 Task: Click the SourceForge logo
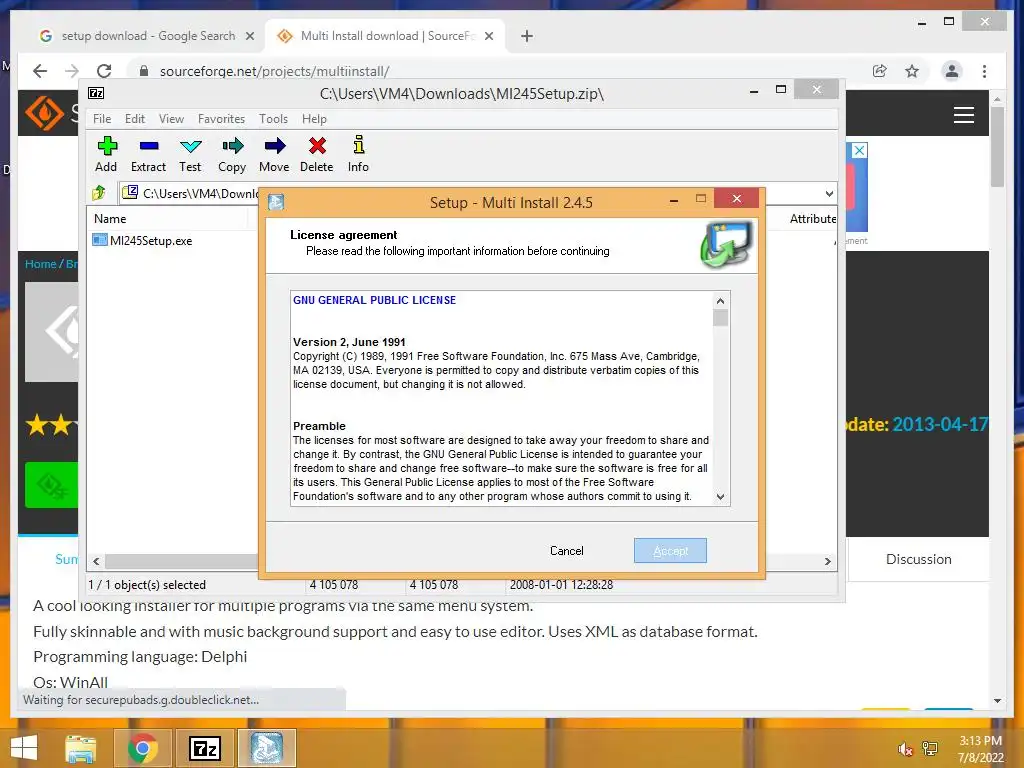tap(44, 112)
